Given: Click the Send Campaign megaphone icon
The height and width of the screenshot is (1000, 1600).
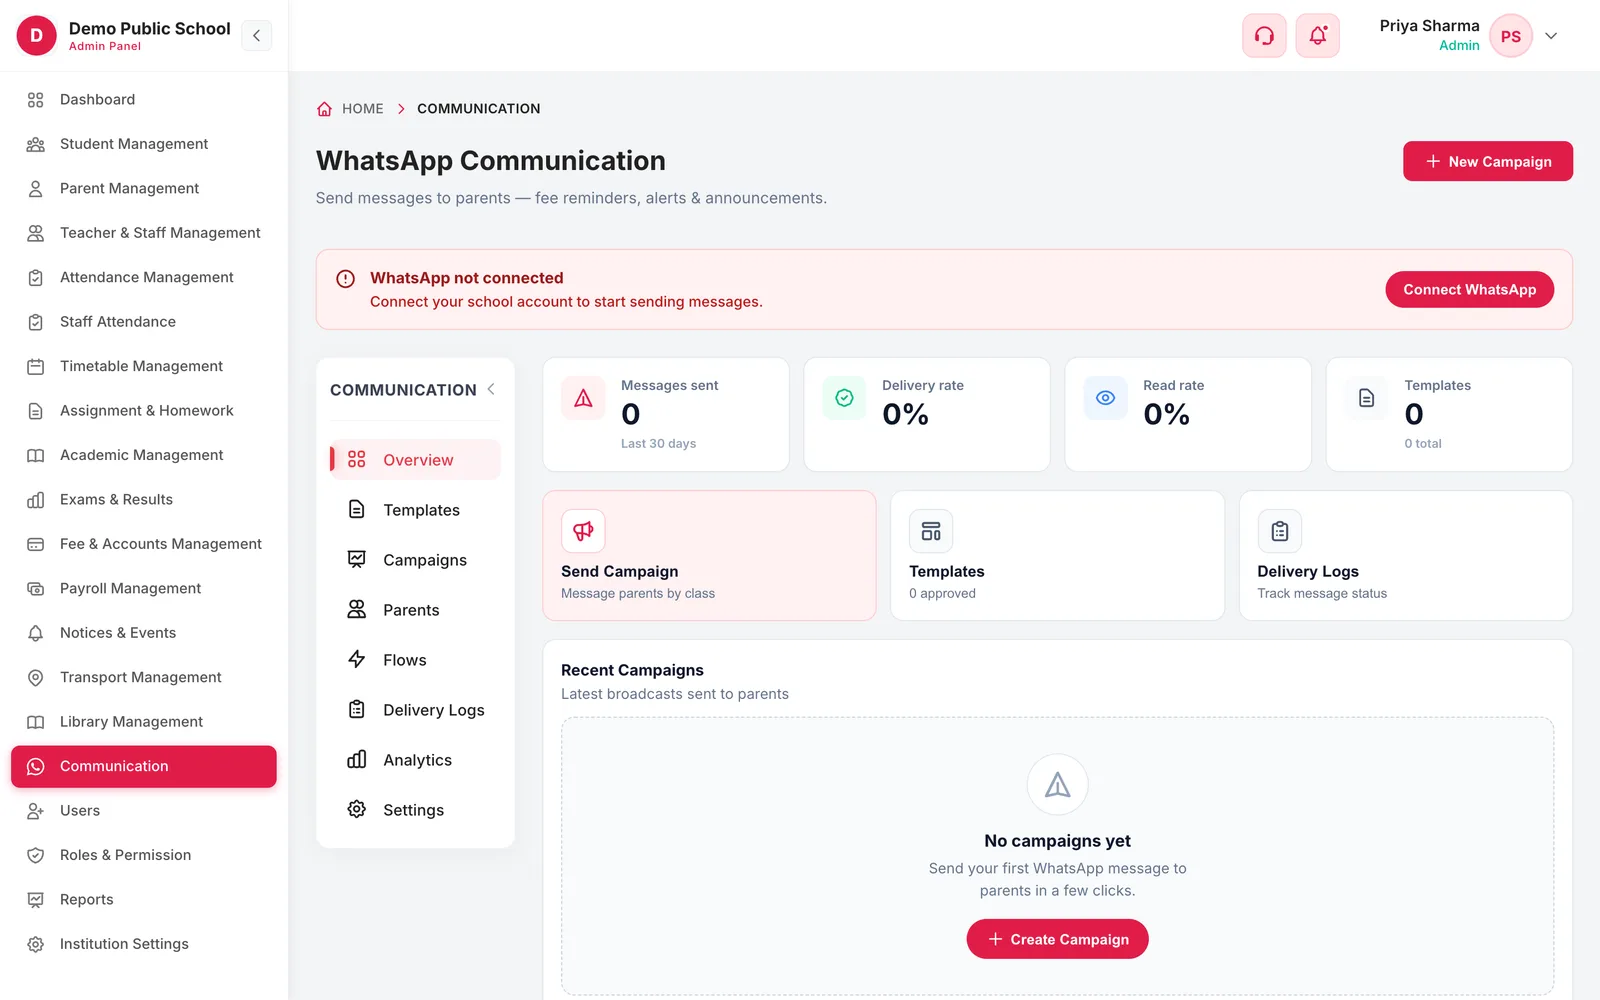Looking at the screenshot, I should point(583,531).
